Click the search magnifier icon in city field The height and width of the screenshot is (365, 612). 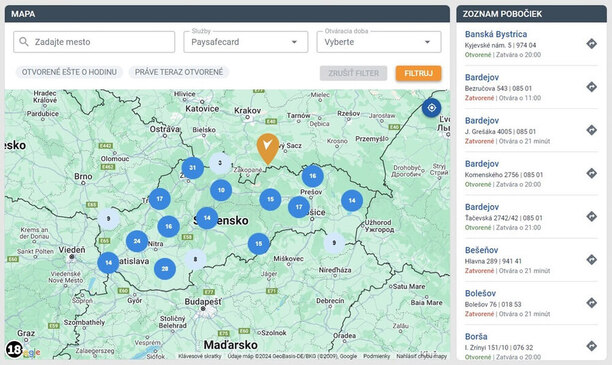tap(23, 42)
